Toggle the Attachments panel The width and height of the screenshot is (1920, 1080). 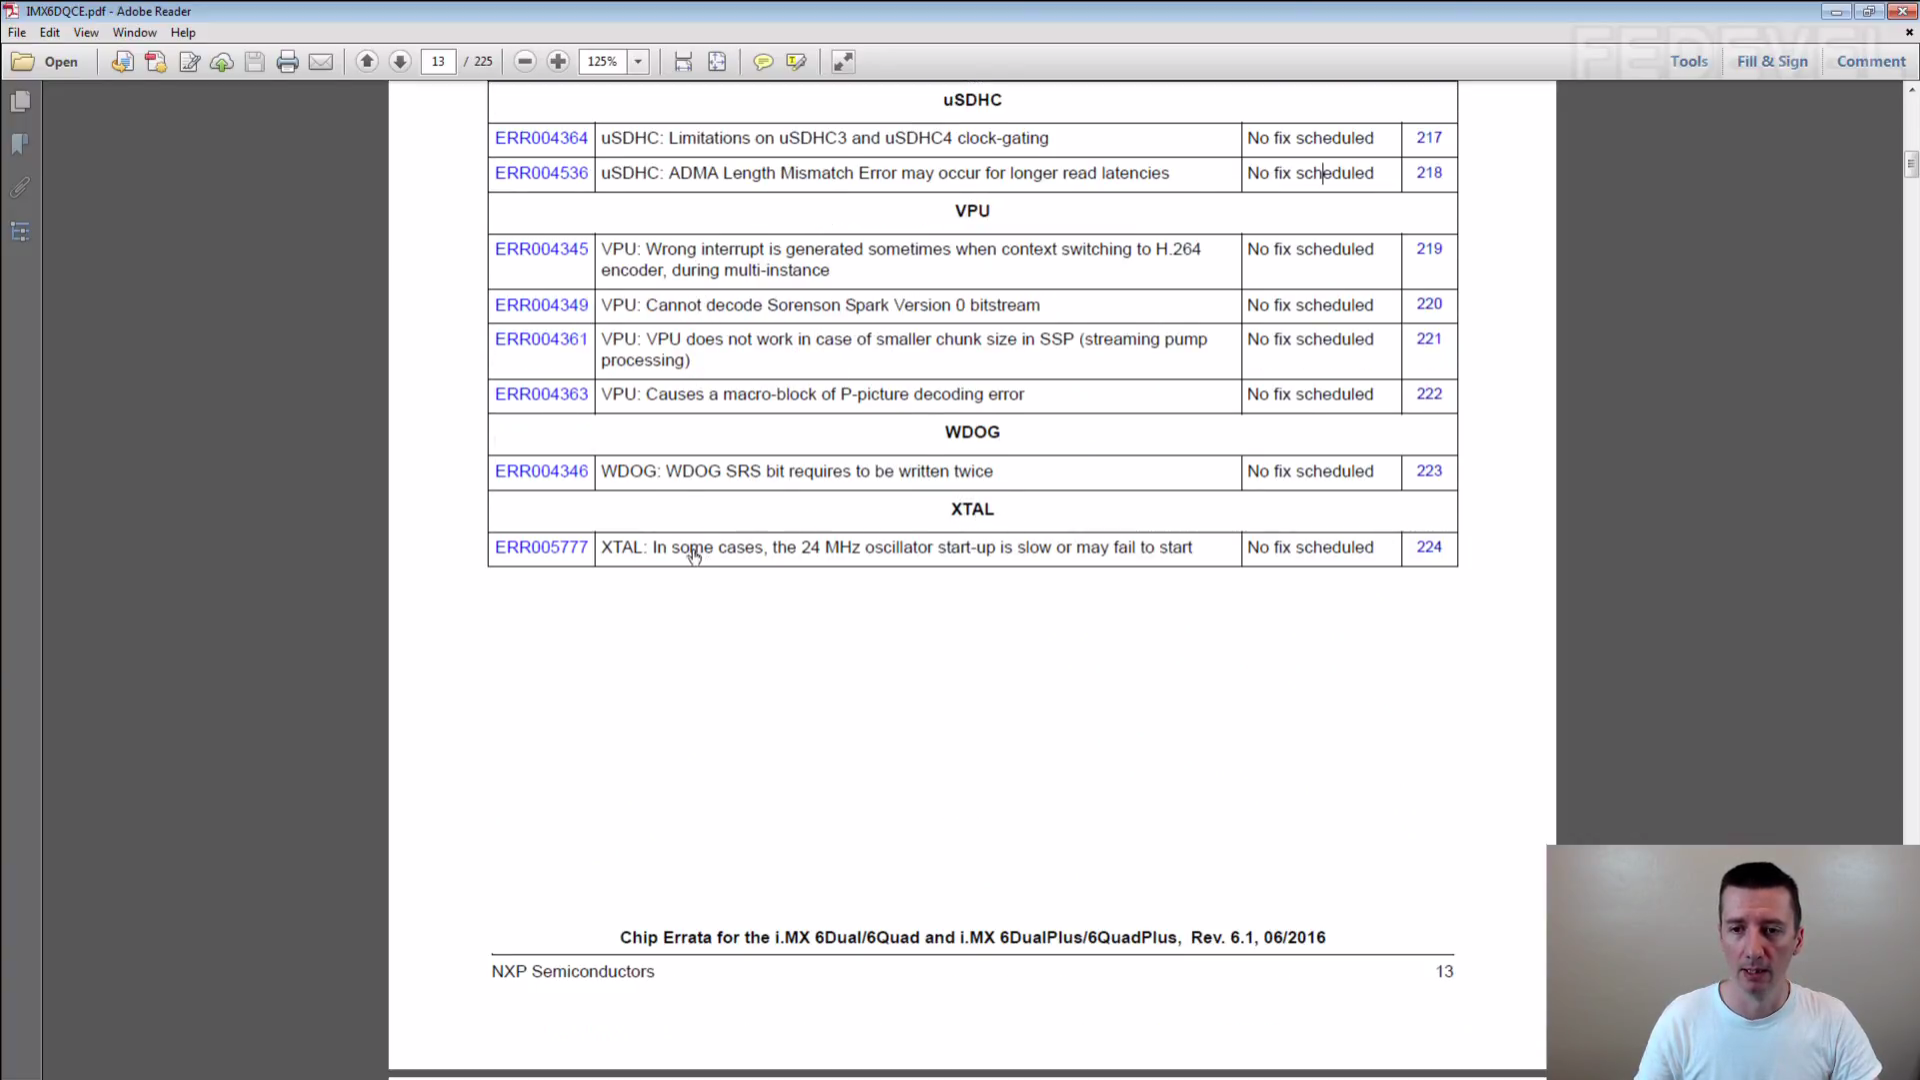(20, 188)
